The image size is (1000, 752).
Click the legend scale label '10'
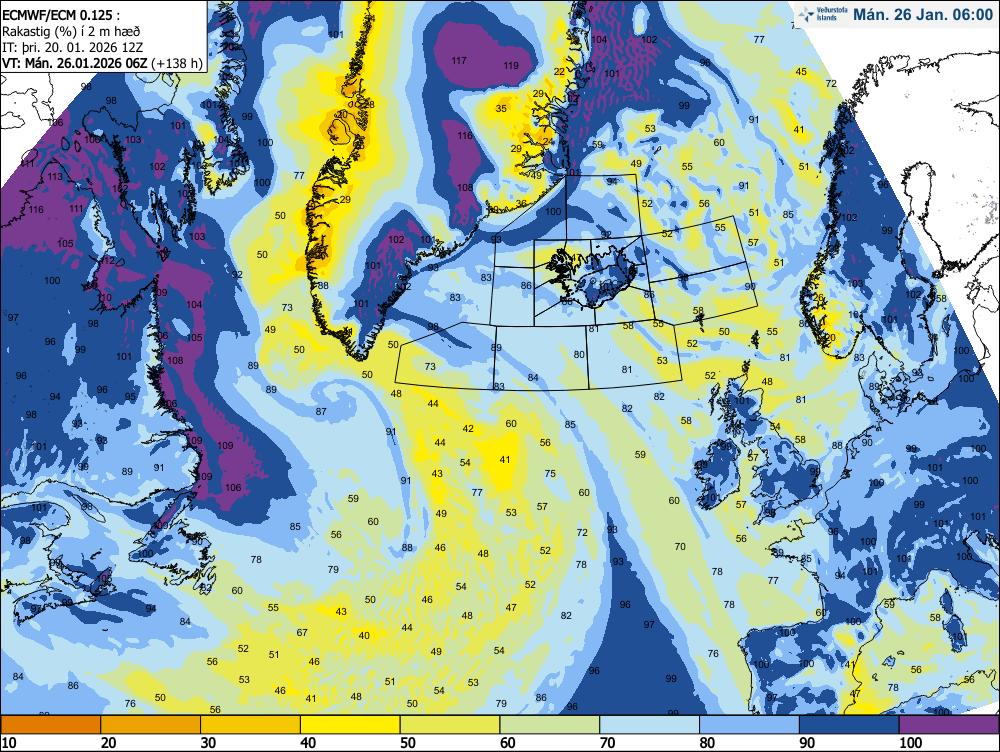9,742
